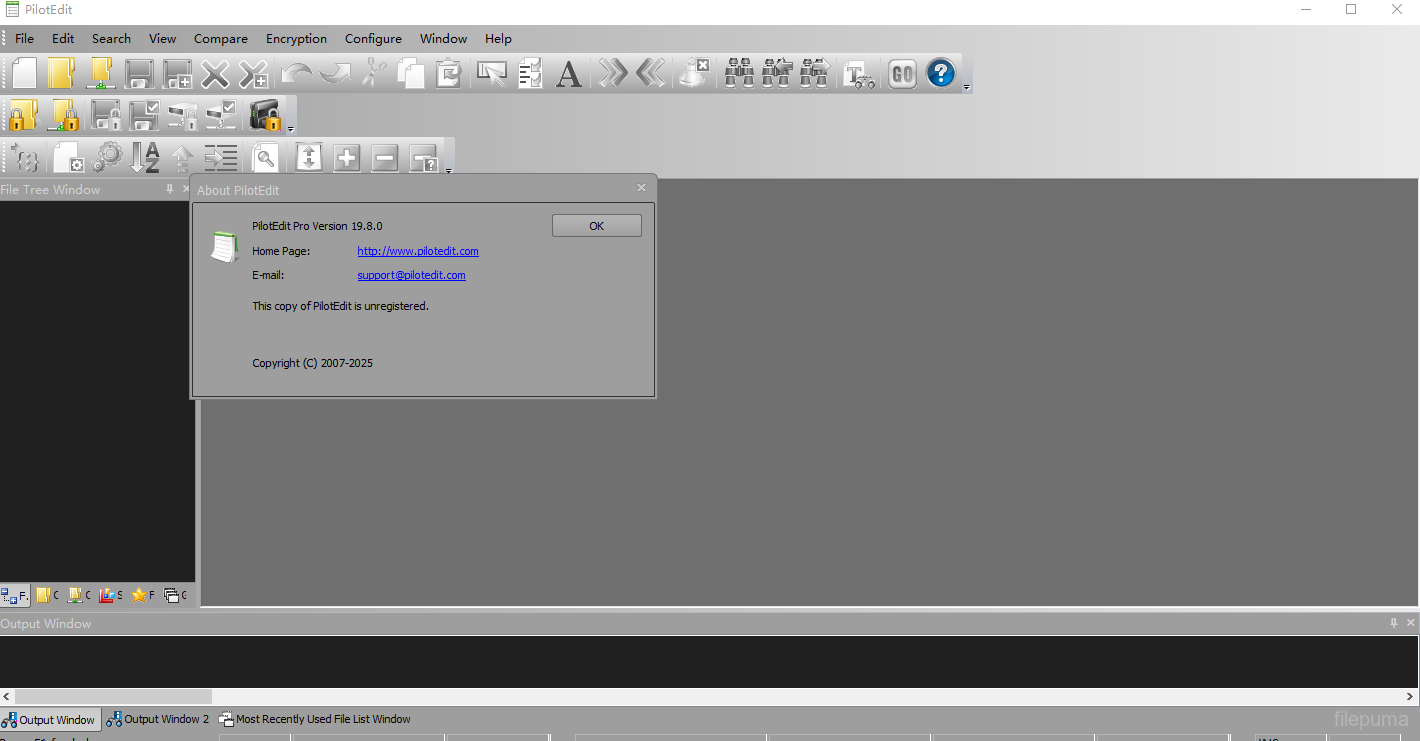
Task: Open an FTP file via the networked folder icon
Action: [x=100, y=73]
